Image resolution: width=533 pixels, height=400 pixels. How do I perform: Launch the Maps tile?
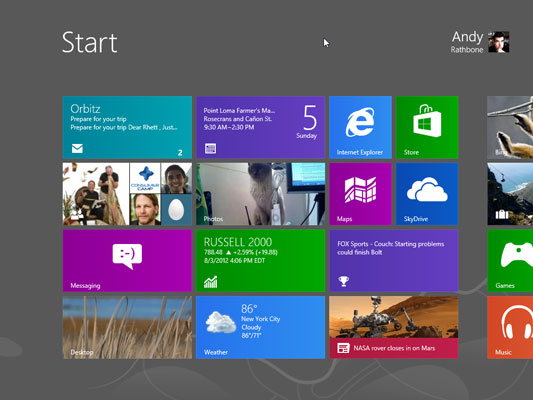(360, 194)
